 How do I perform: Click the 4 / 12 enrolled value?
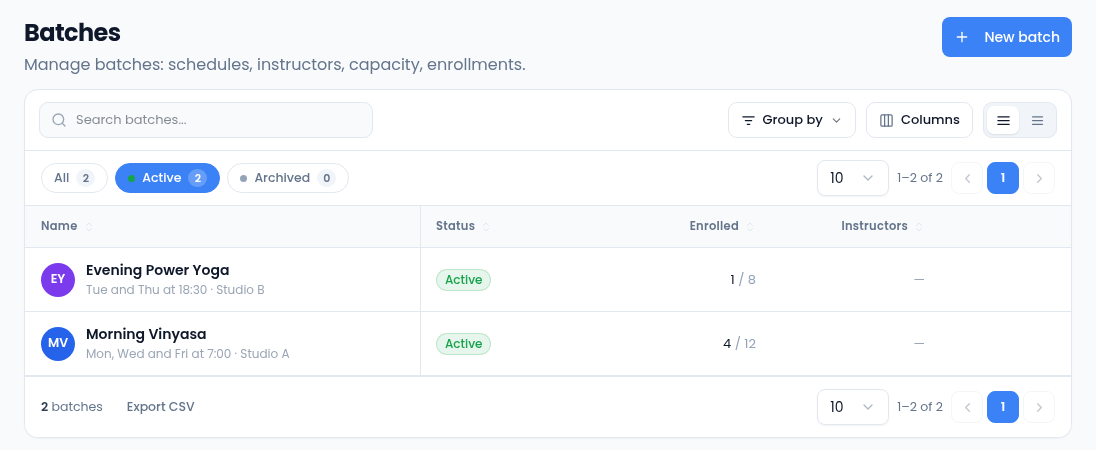pyautogui.click(x=740, y=344)
